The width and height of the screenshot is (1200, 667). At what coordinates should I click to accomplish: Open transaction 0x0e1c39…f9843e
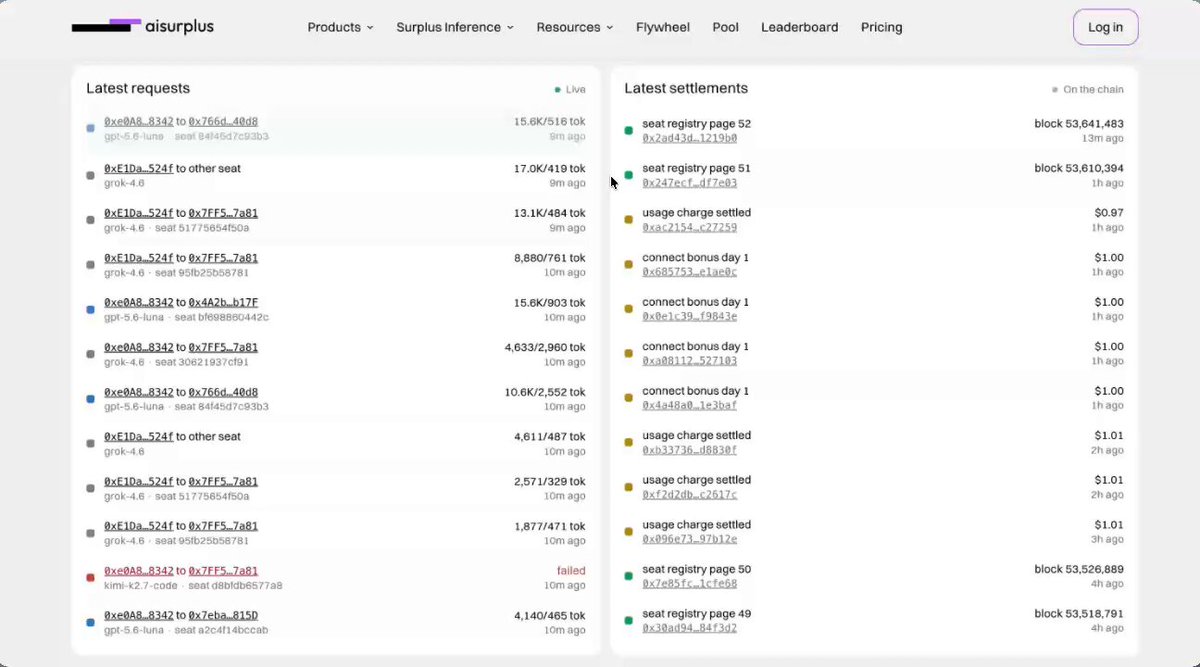click(x=689, y=316)
